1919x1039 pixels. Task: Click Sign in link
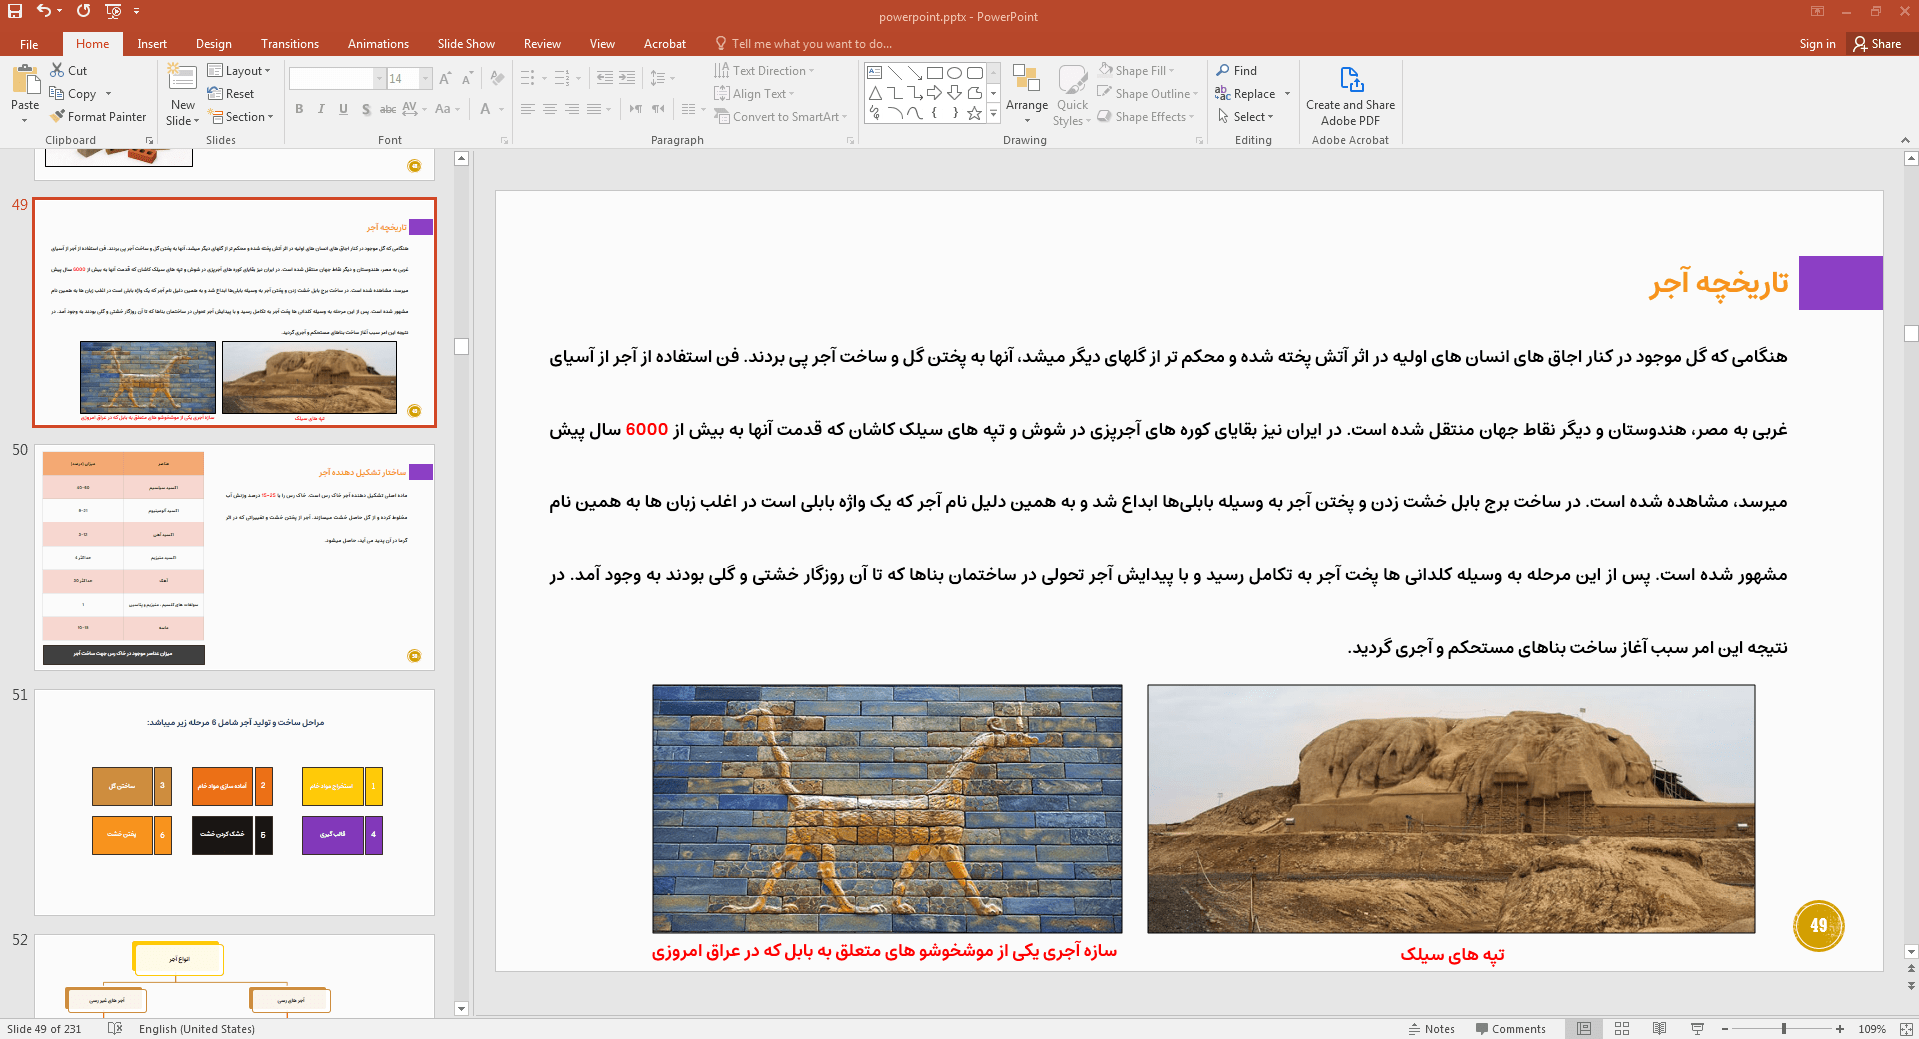click(1817, 44)
